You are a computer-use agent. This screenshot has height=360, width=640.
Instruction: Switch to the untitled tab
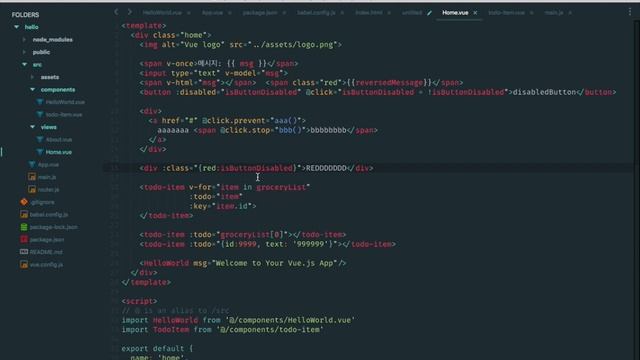(x=412, y=13)
